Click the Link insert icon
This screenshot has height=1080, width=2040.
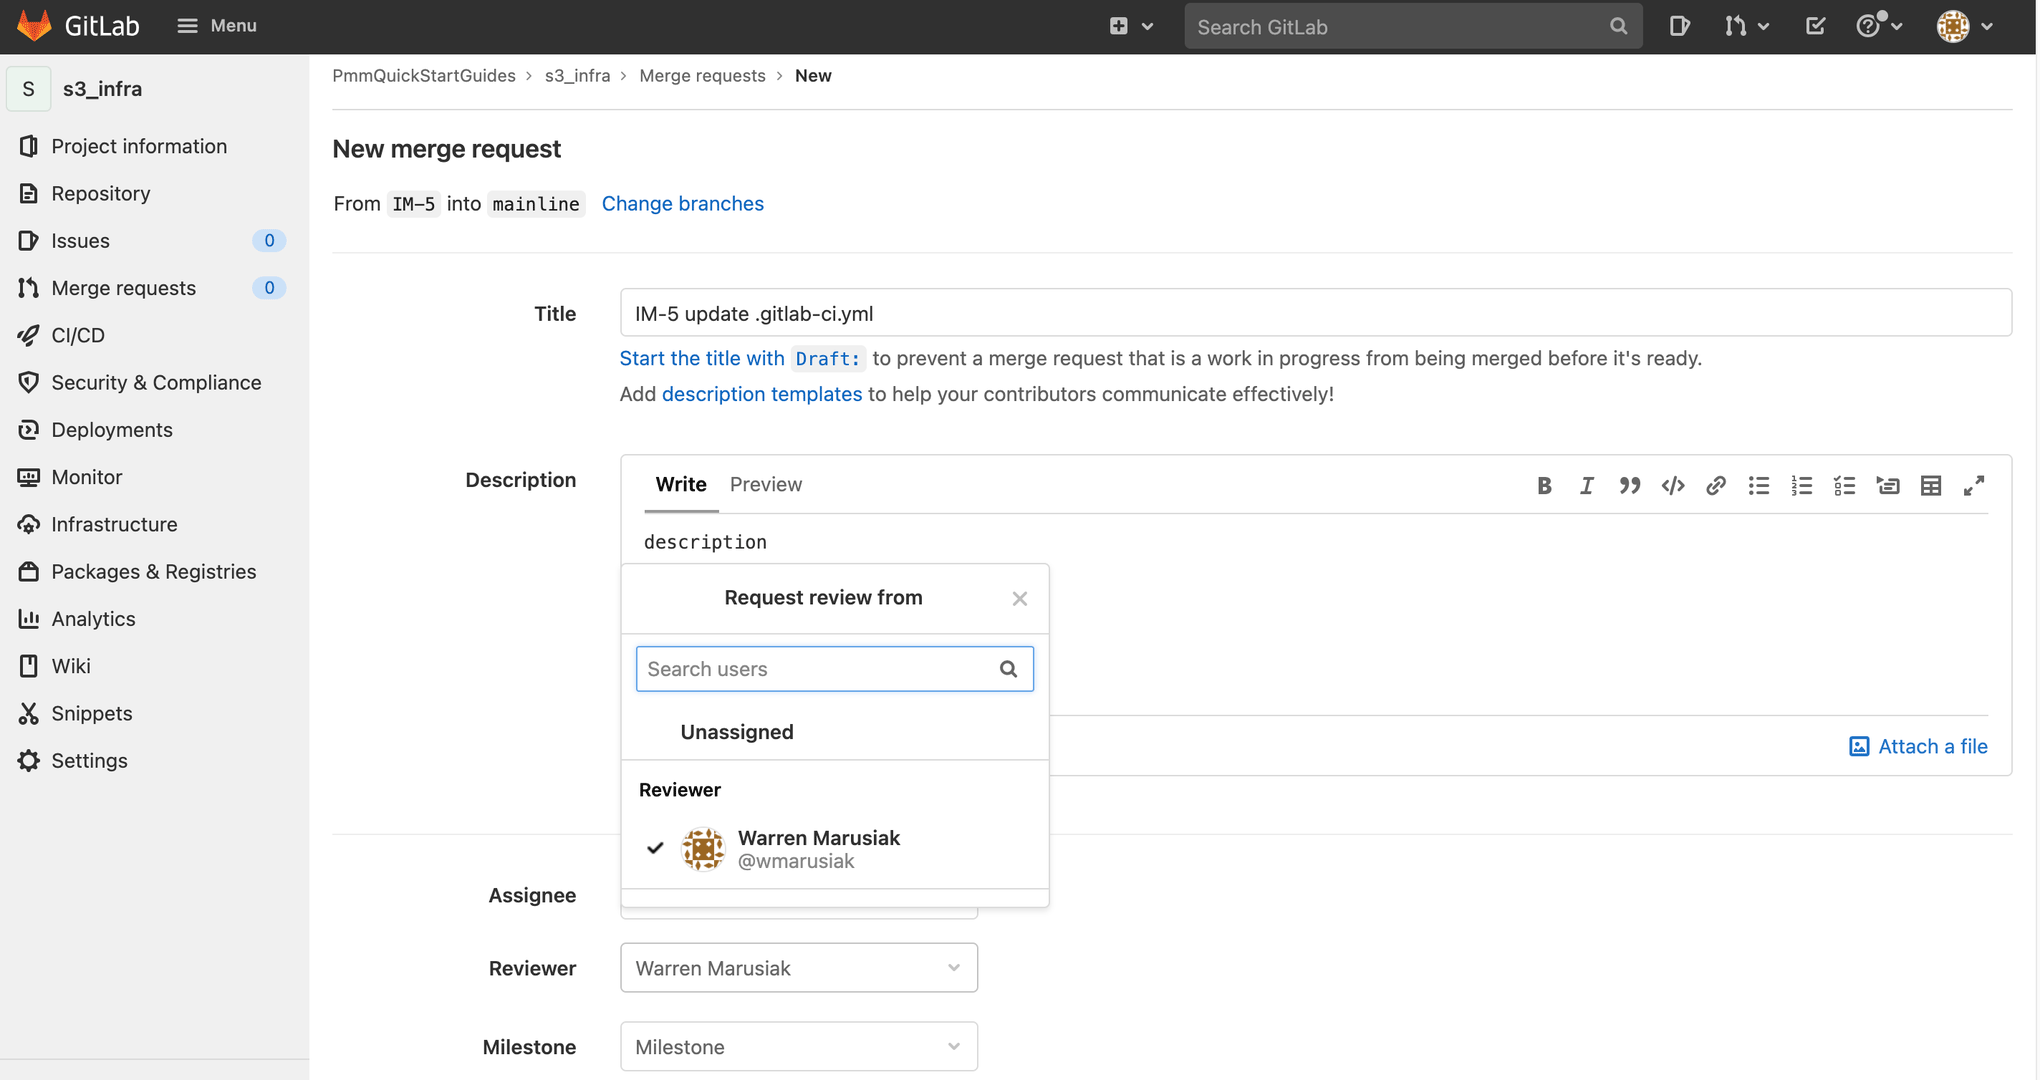1715,483
